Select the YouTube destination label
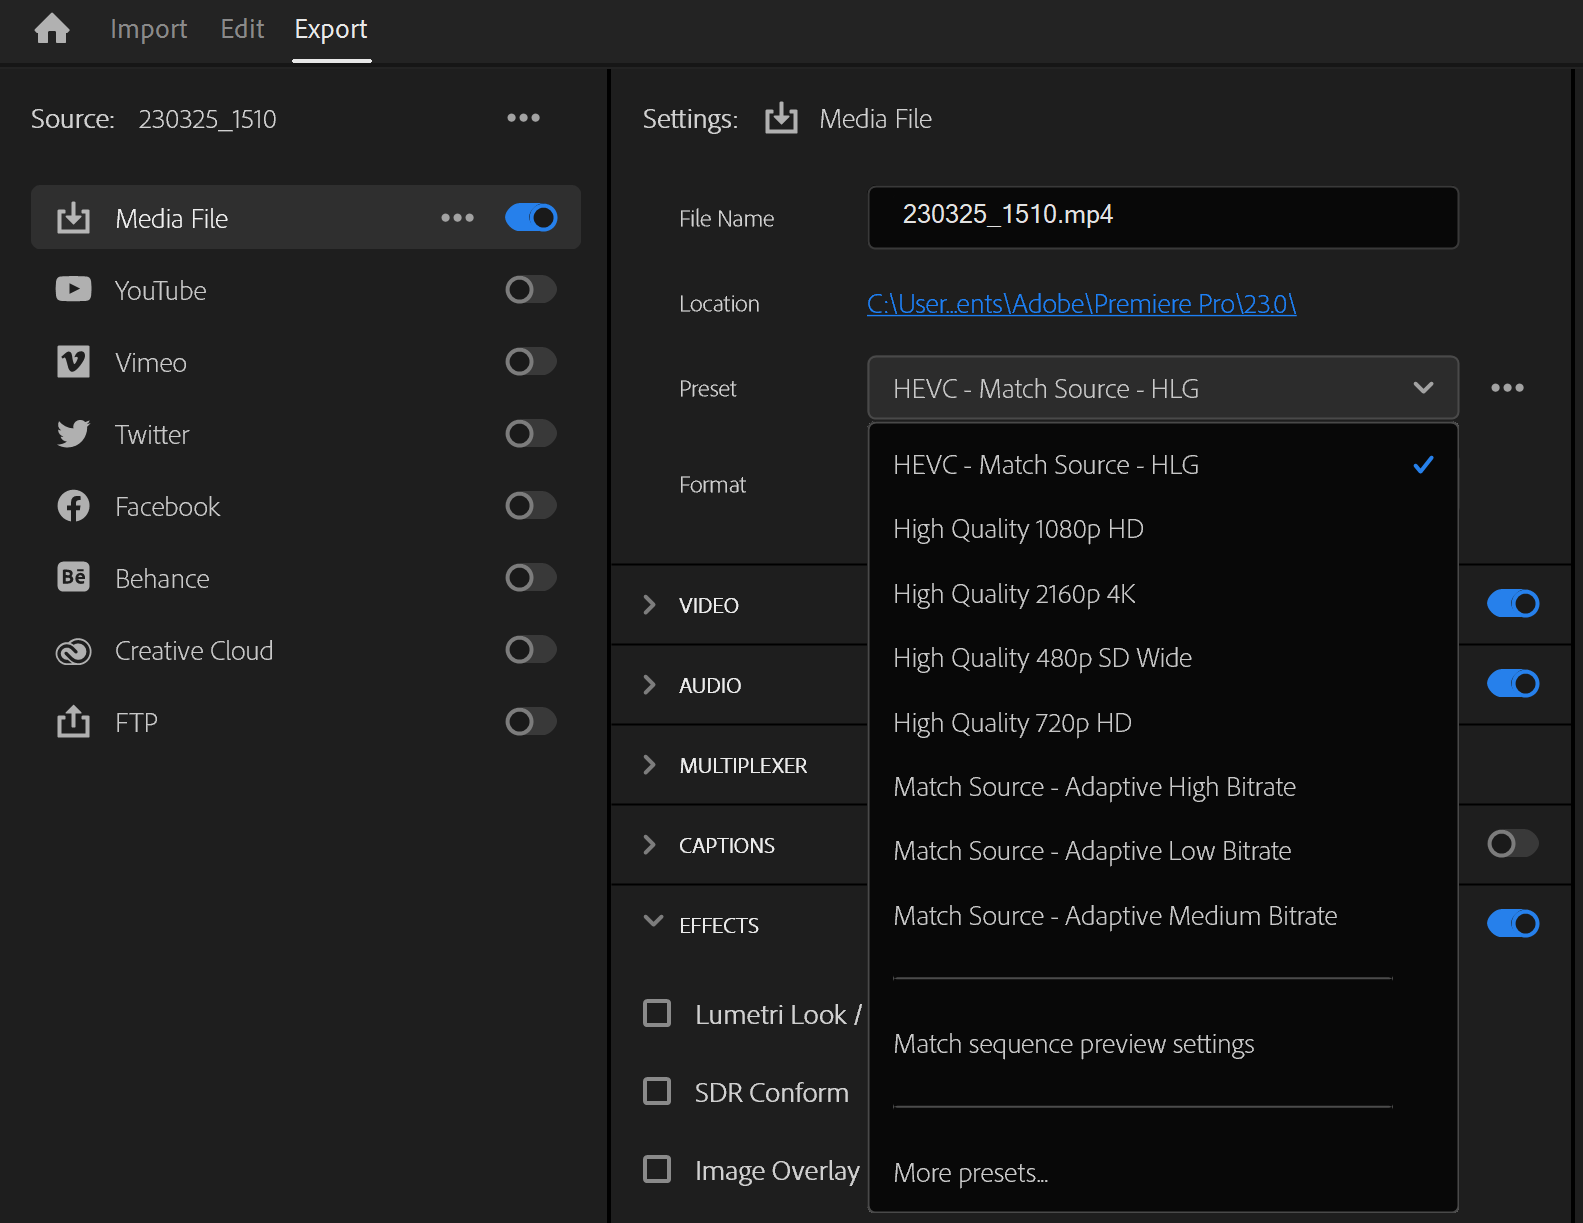1583x1223 pixels. pyautogui.click(x=160, y=291)
